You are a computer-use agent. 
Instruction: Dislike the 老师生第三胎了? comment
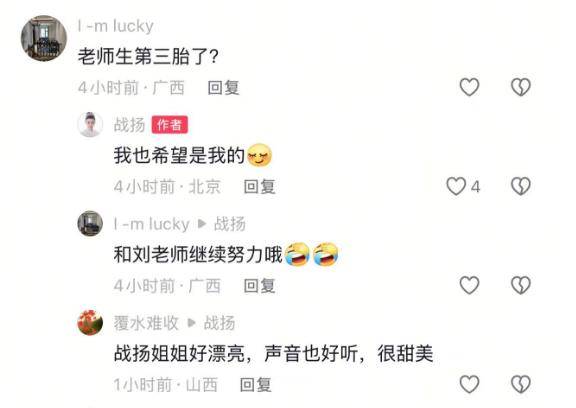(x=521, y=87)
